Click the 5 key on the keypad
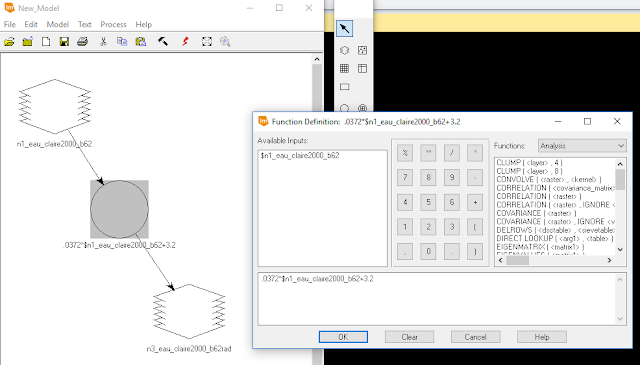The width and height of the screenshot is (640, 365). (x=428, y=202)
